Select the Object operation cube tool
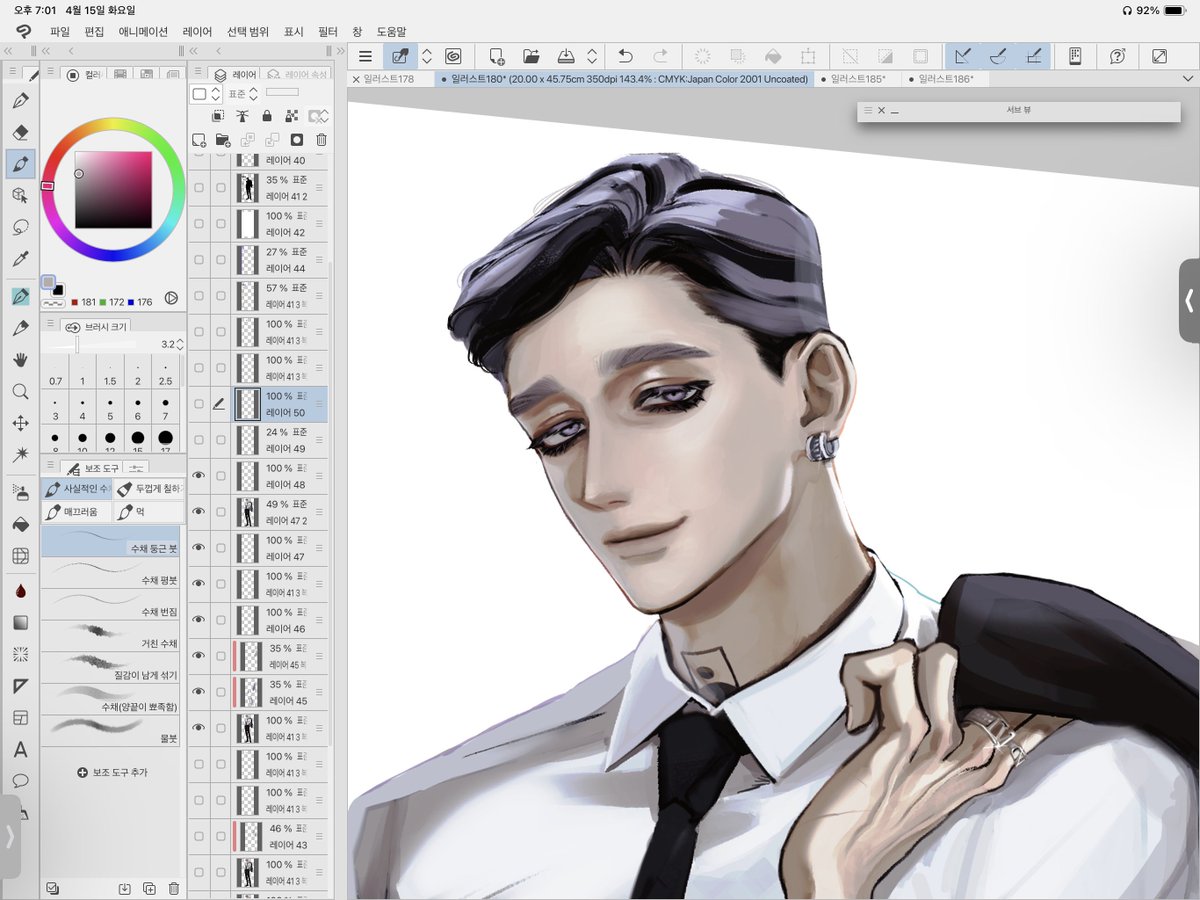Image resolution: width=1200 pixels, height=900 pixels. [x=20, y=195]
